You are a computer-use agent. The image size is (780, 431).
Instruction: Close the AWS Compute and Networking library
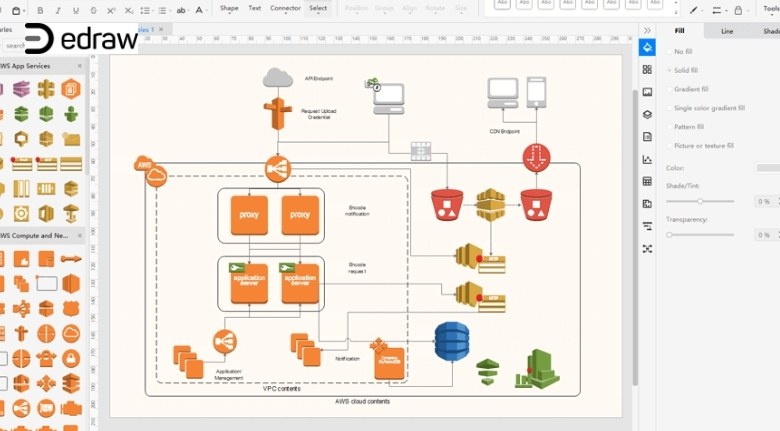80,235
